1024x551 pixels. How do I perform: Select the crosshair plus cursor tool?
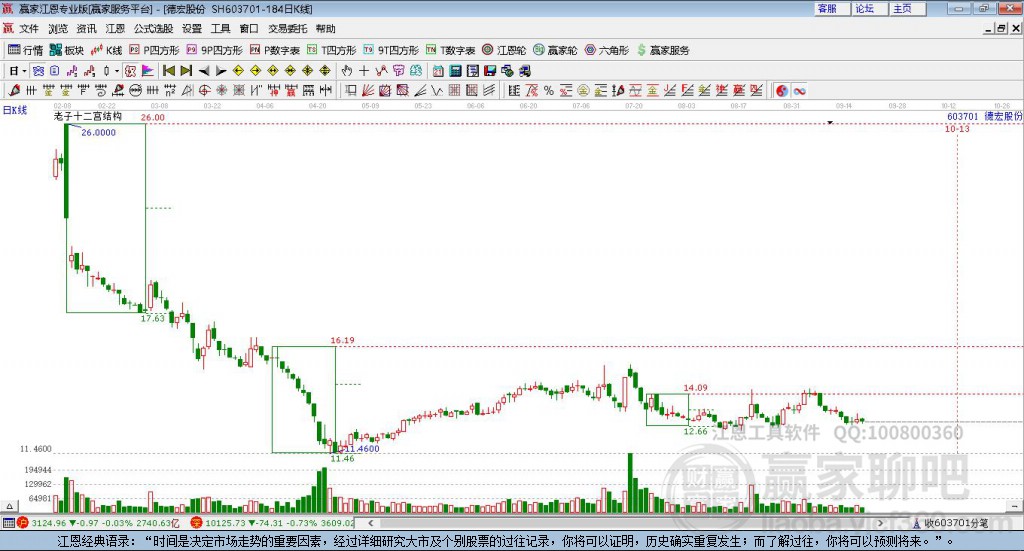364,71
